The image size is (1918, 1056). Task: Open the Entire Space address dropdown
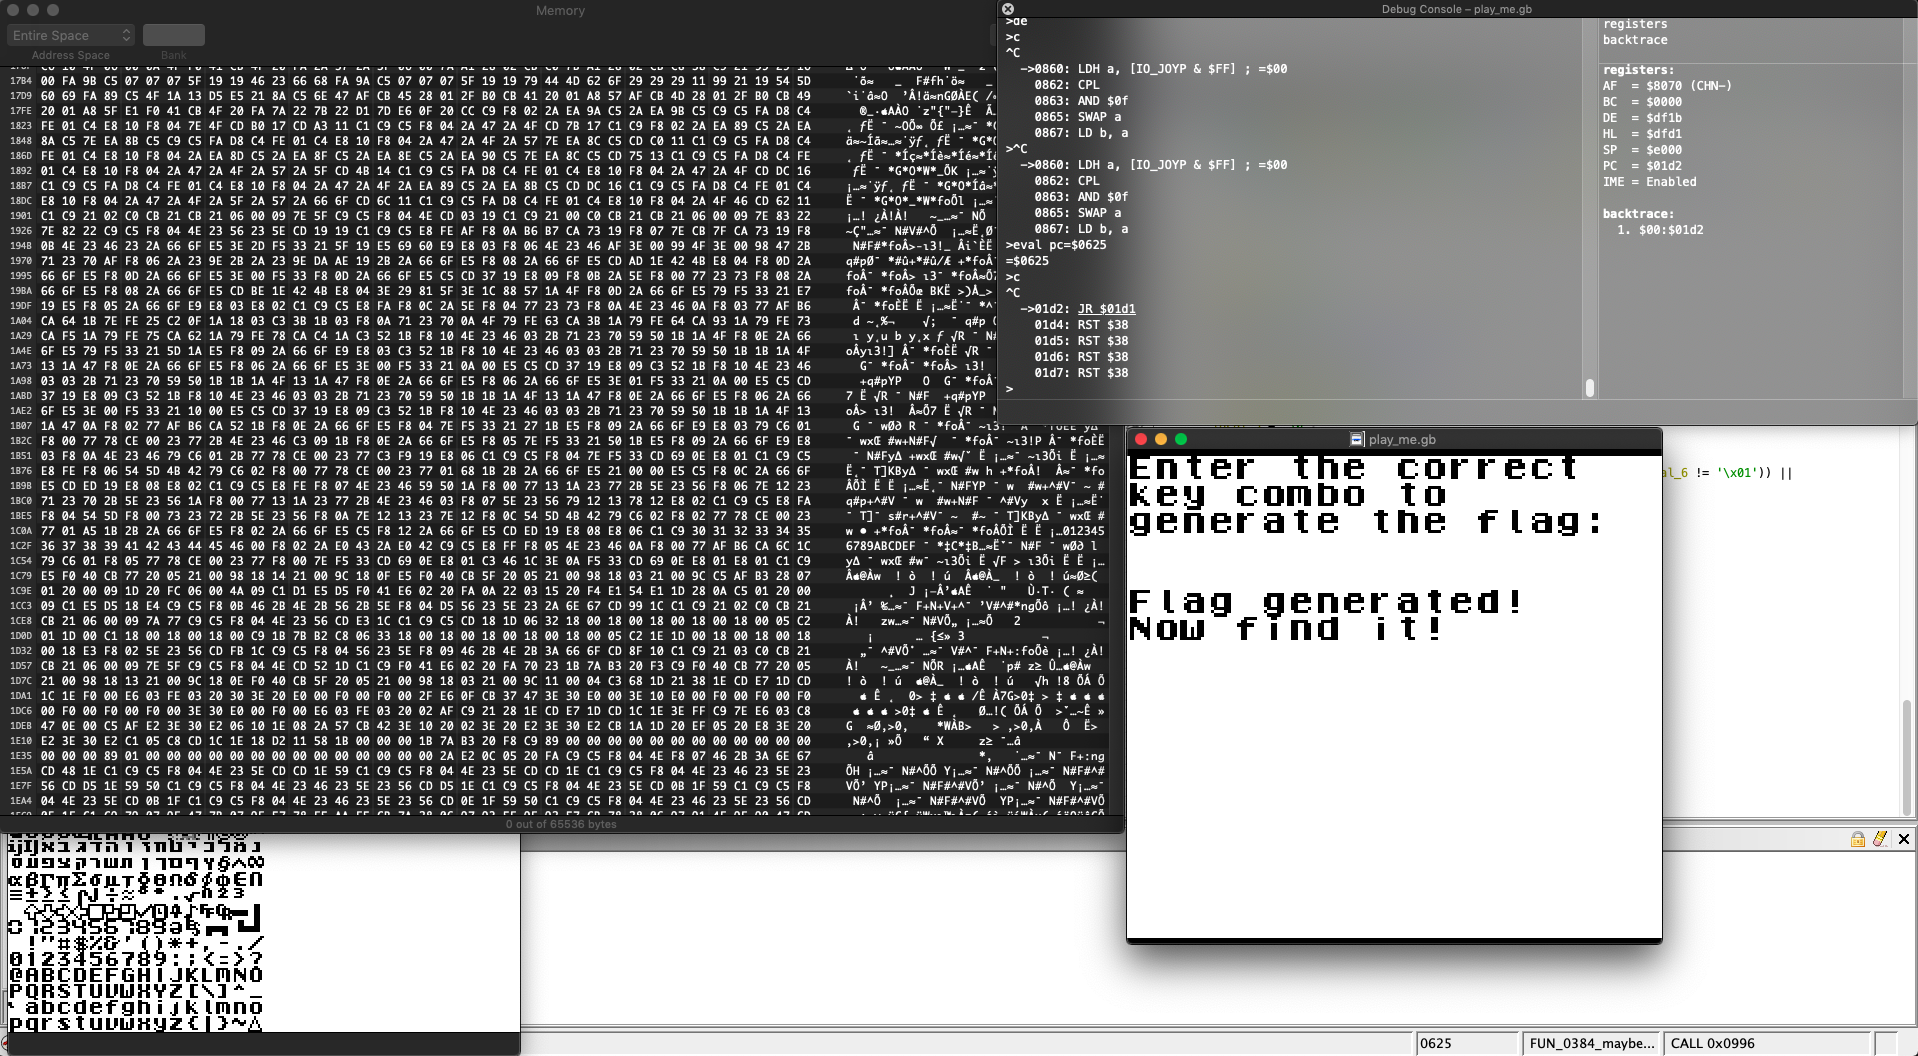coord(69,35)
